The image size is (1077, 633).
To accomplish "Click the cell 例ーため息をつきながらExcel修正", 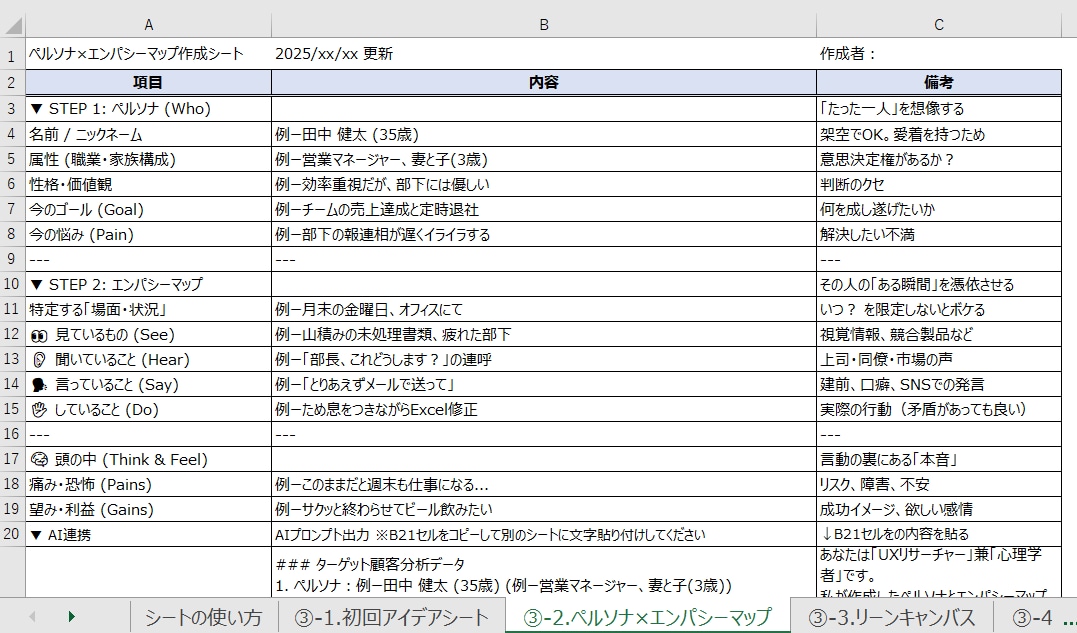I will (543, 409).
